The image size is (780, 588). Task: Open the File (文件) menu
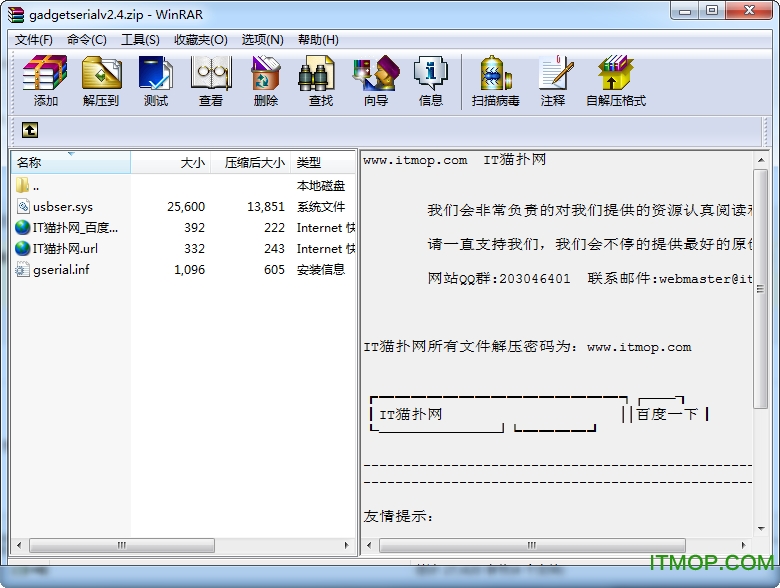pyautogui.click(x=33, y=40)
